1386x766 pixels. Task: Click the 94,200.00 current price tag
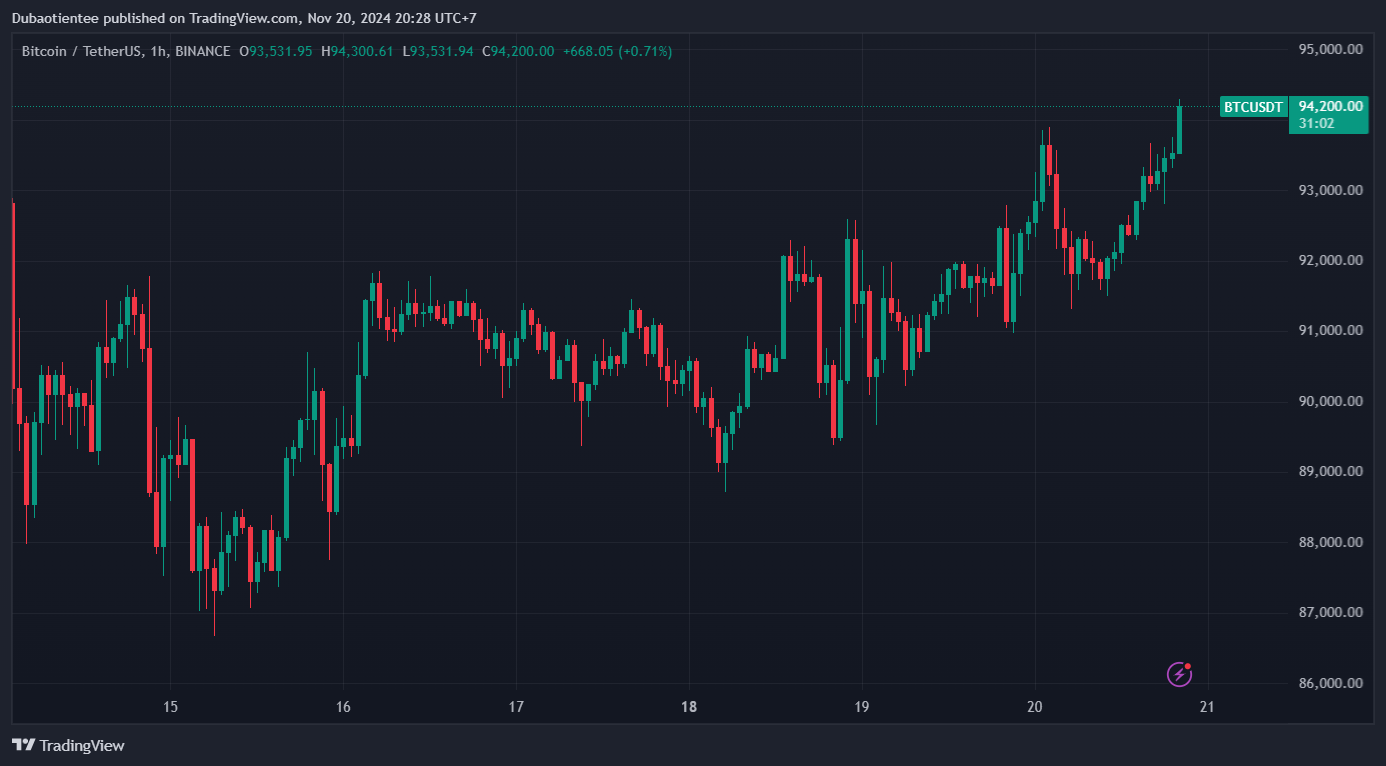coord(1330,106)
